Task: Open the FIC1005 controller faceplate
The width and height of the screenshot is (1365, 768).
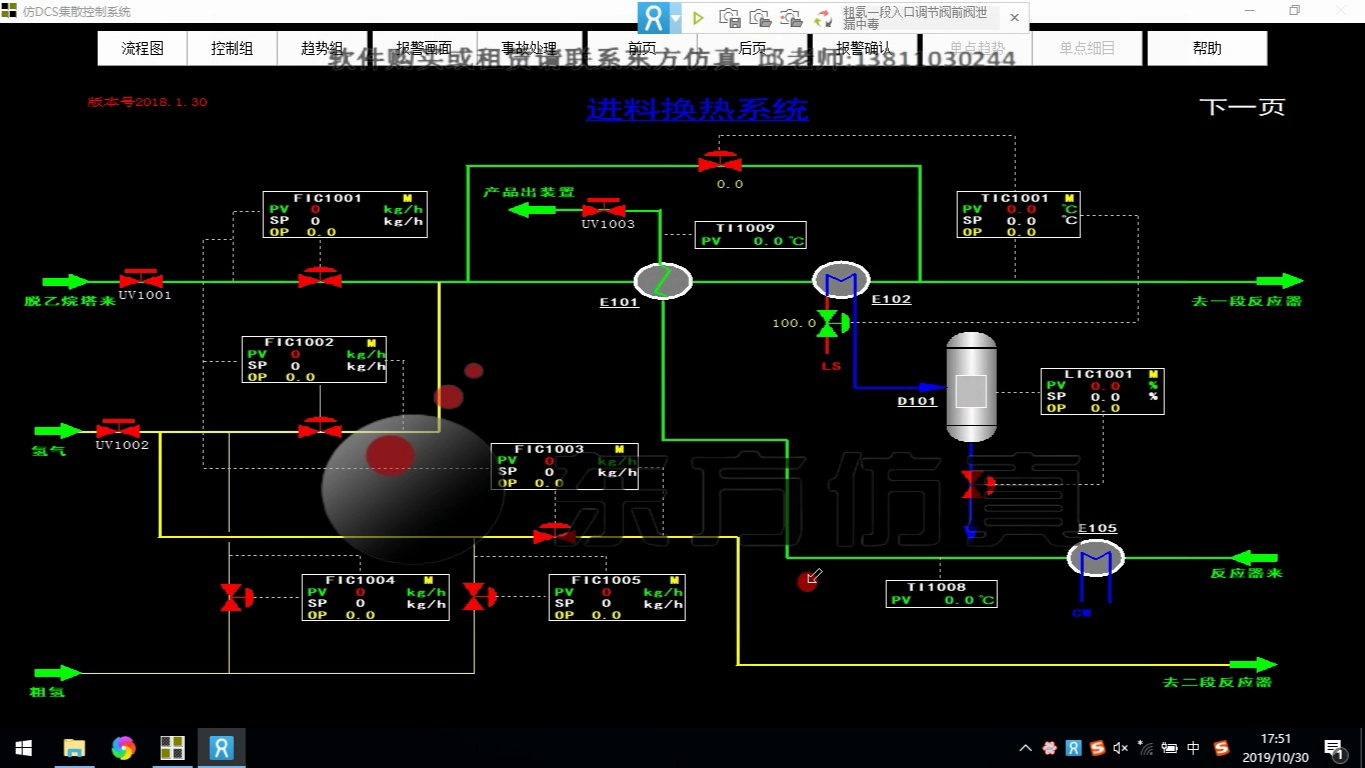Action: [617, 597]
